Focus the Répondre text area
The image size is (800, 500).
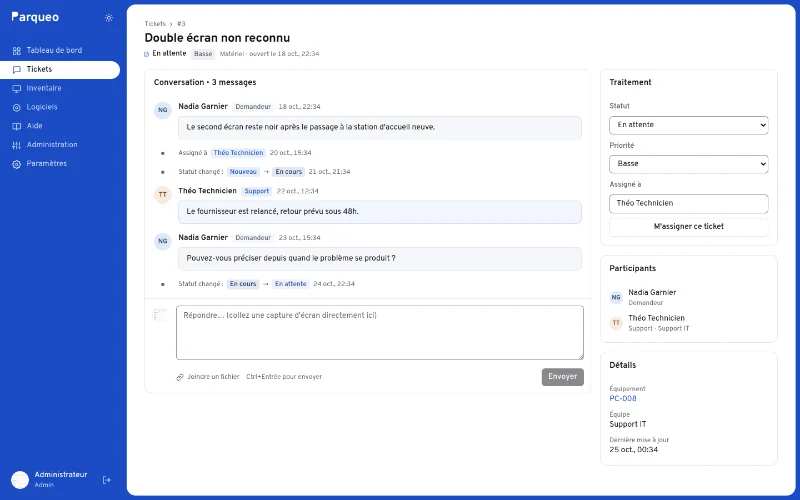(380, 333)
